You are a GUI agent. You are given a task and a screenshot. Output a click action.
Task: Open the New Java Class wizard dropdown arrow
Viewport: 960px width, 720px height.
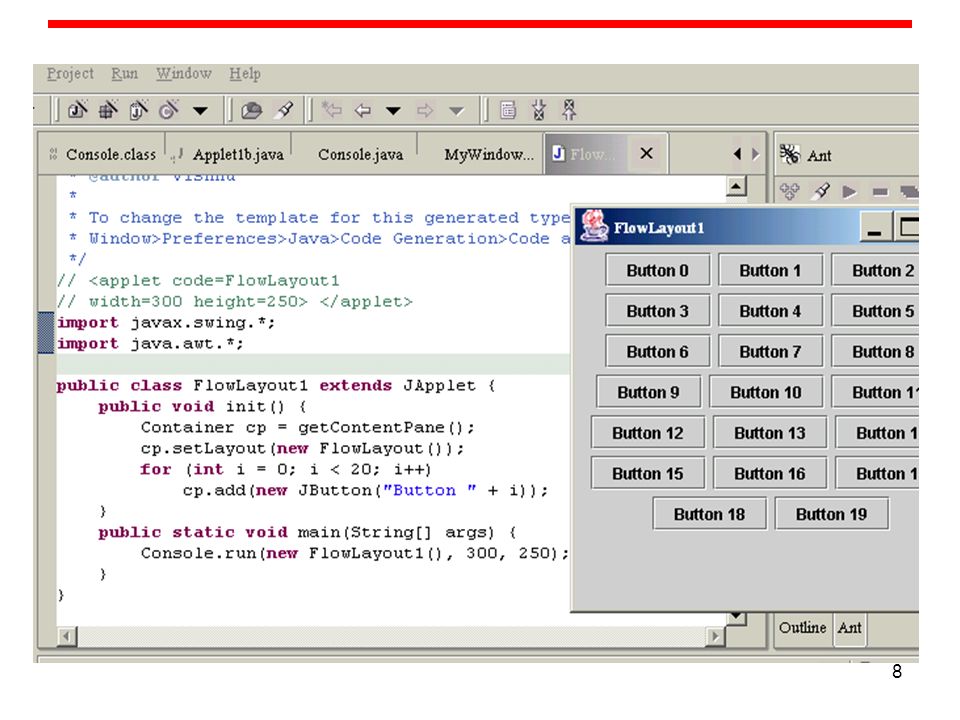[x=200, y=111]
